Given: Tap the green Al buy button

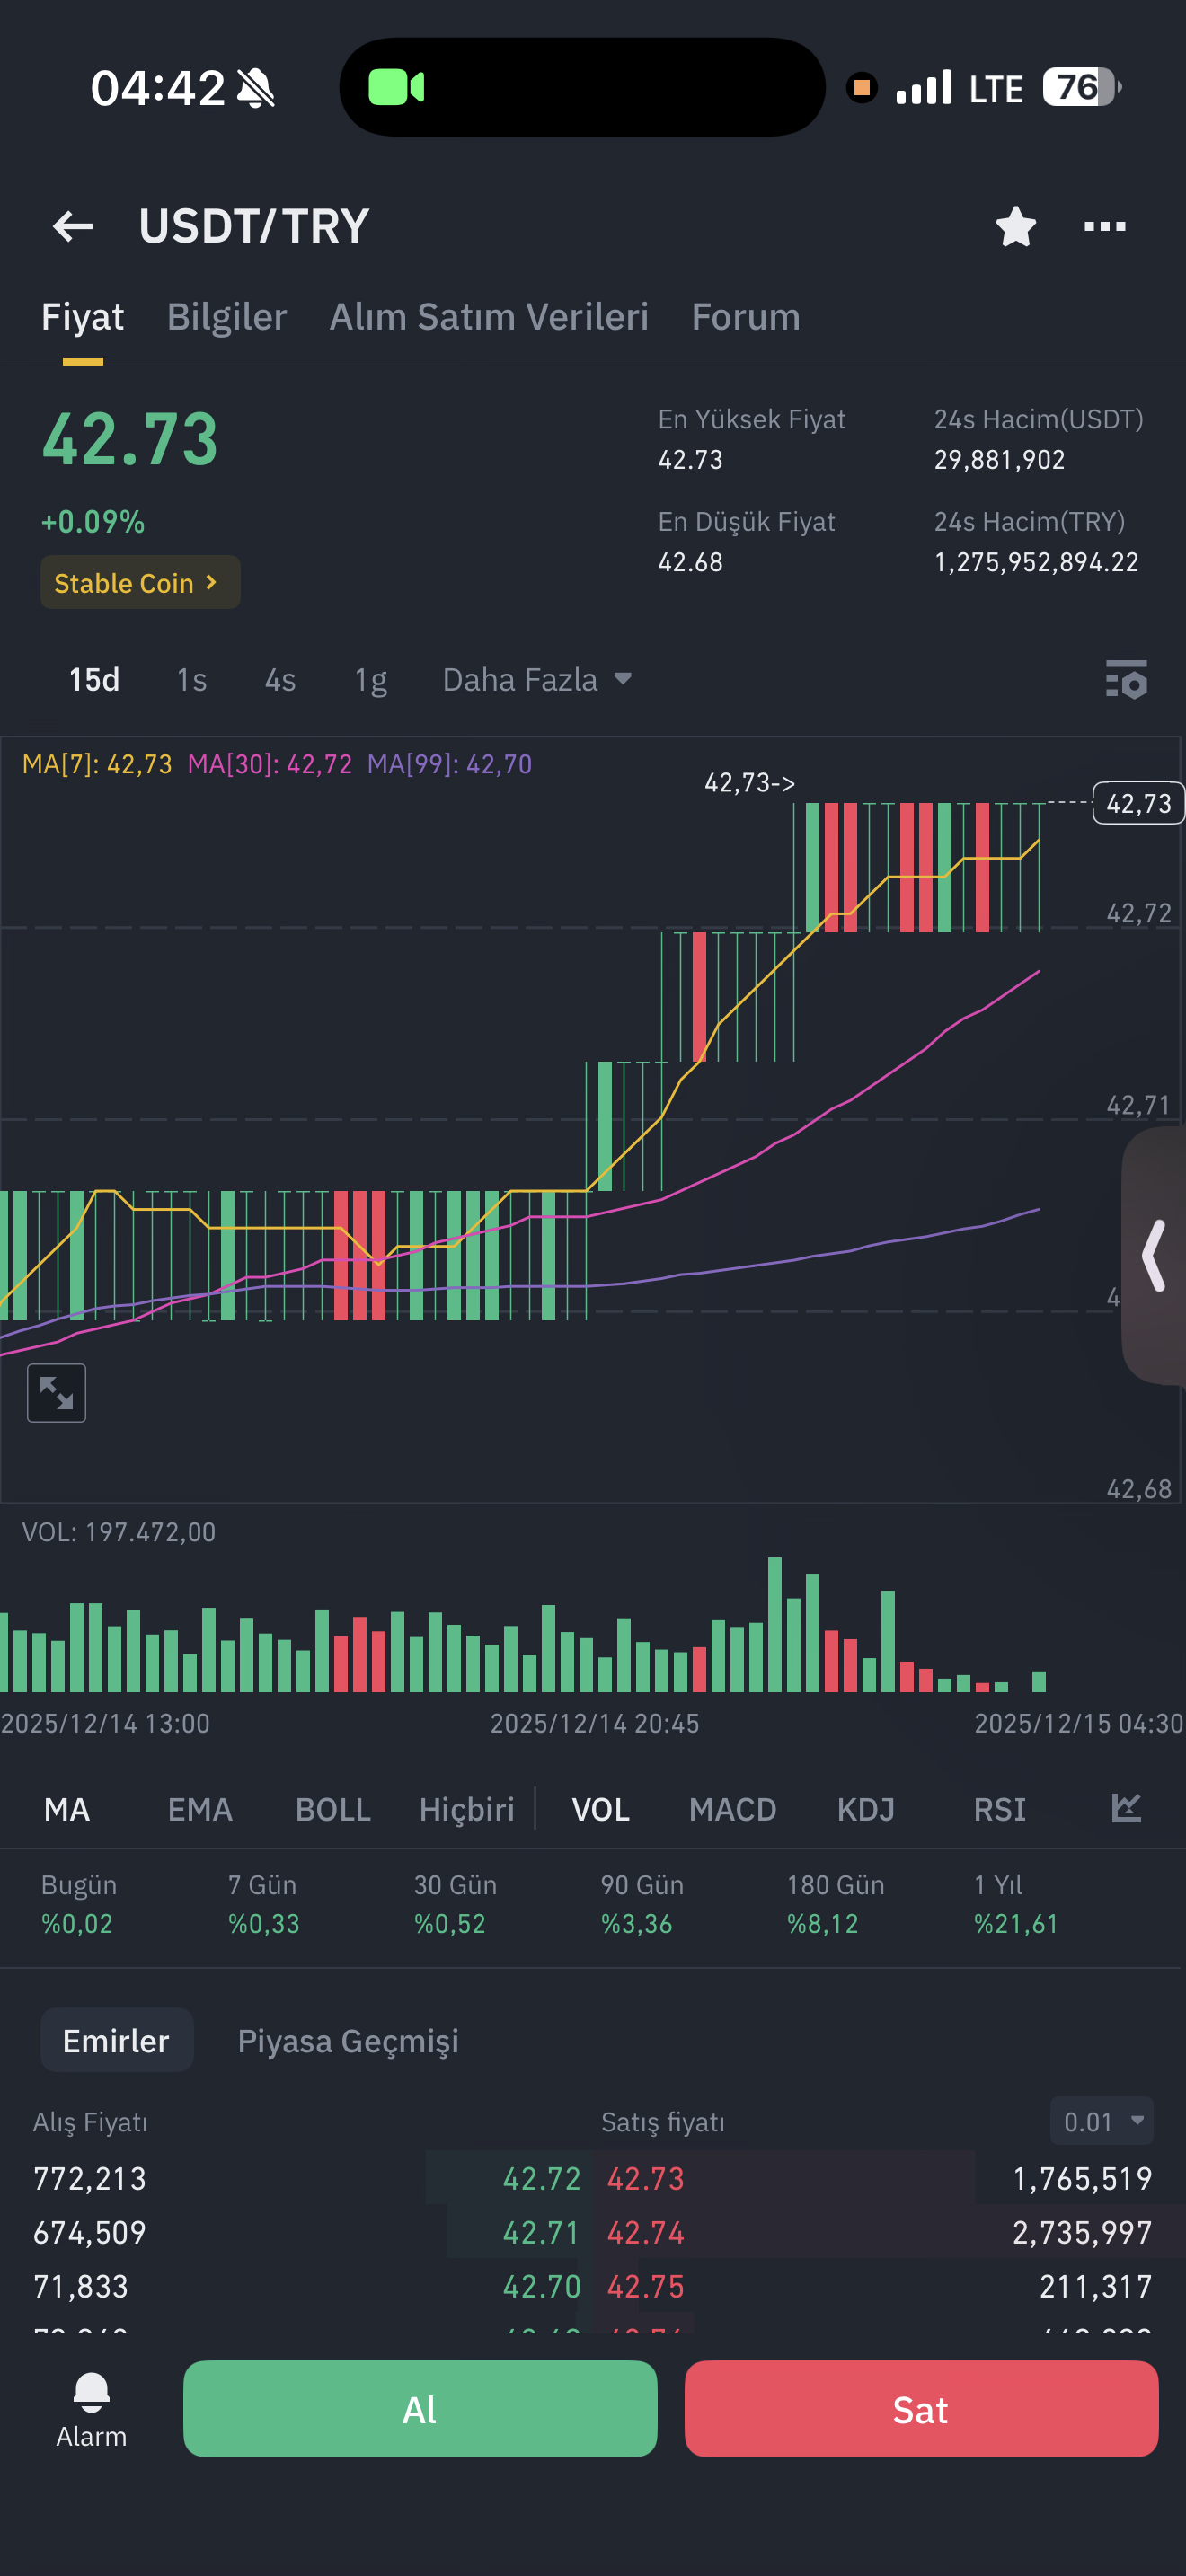Looking at the screenshot, I should [420, 2409].
